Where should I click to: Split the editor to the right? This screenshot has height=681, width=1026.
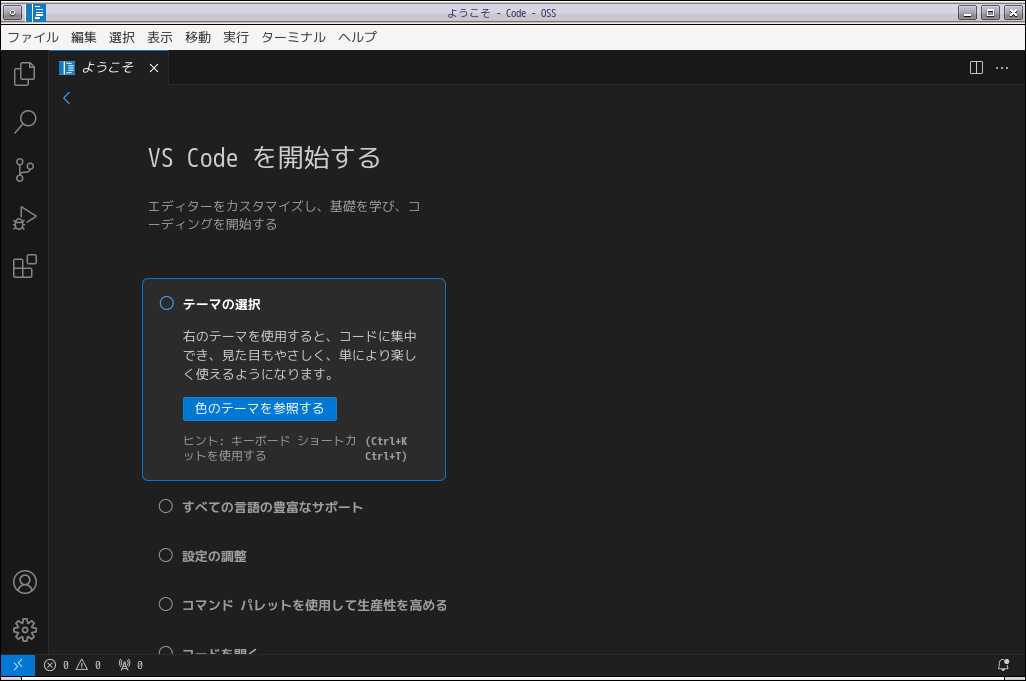click(976, 67)
